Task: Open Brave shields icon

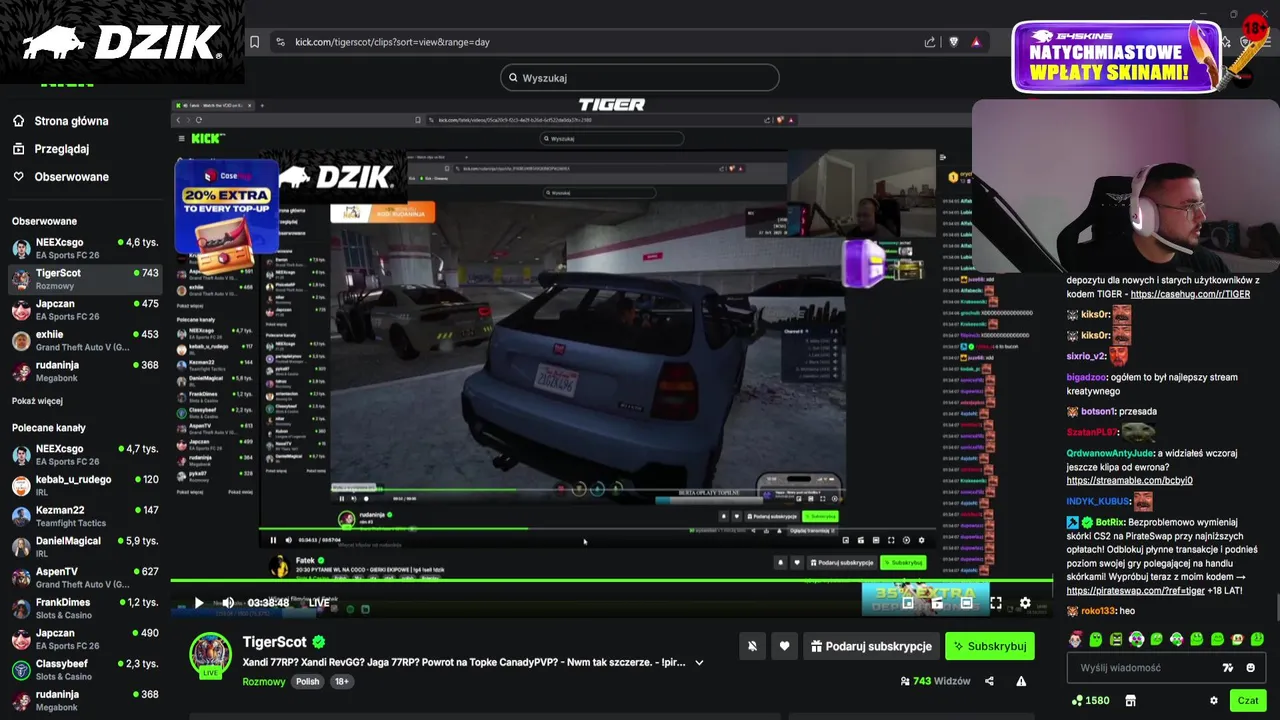Action: (953, 42)
